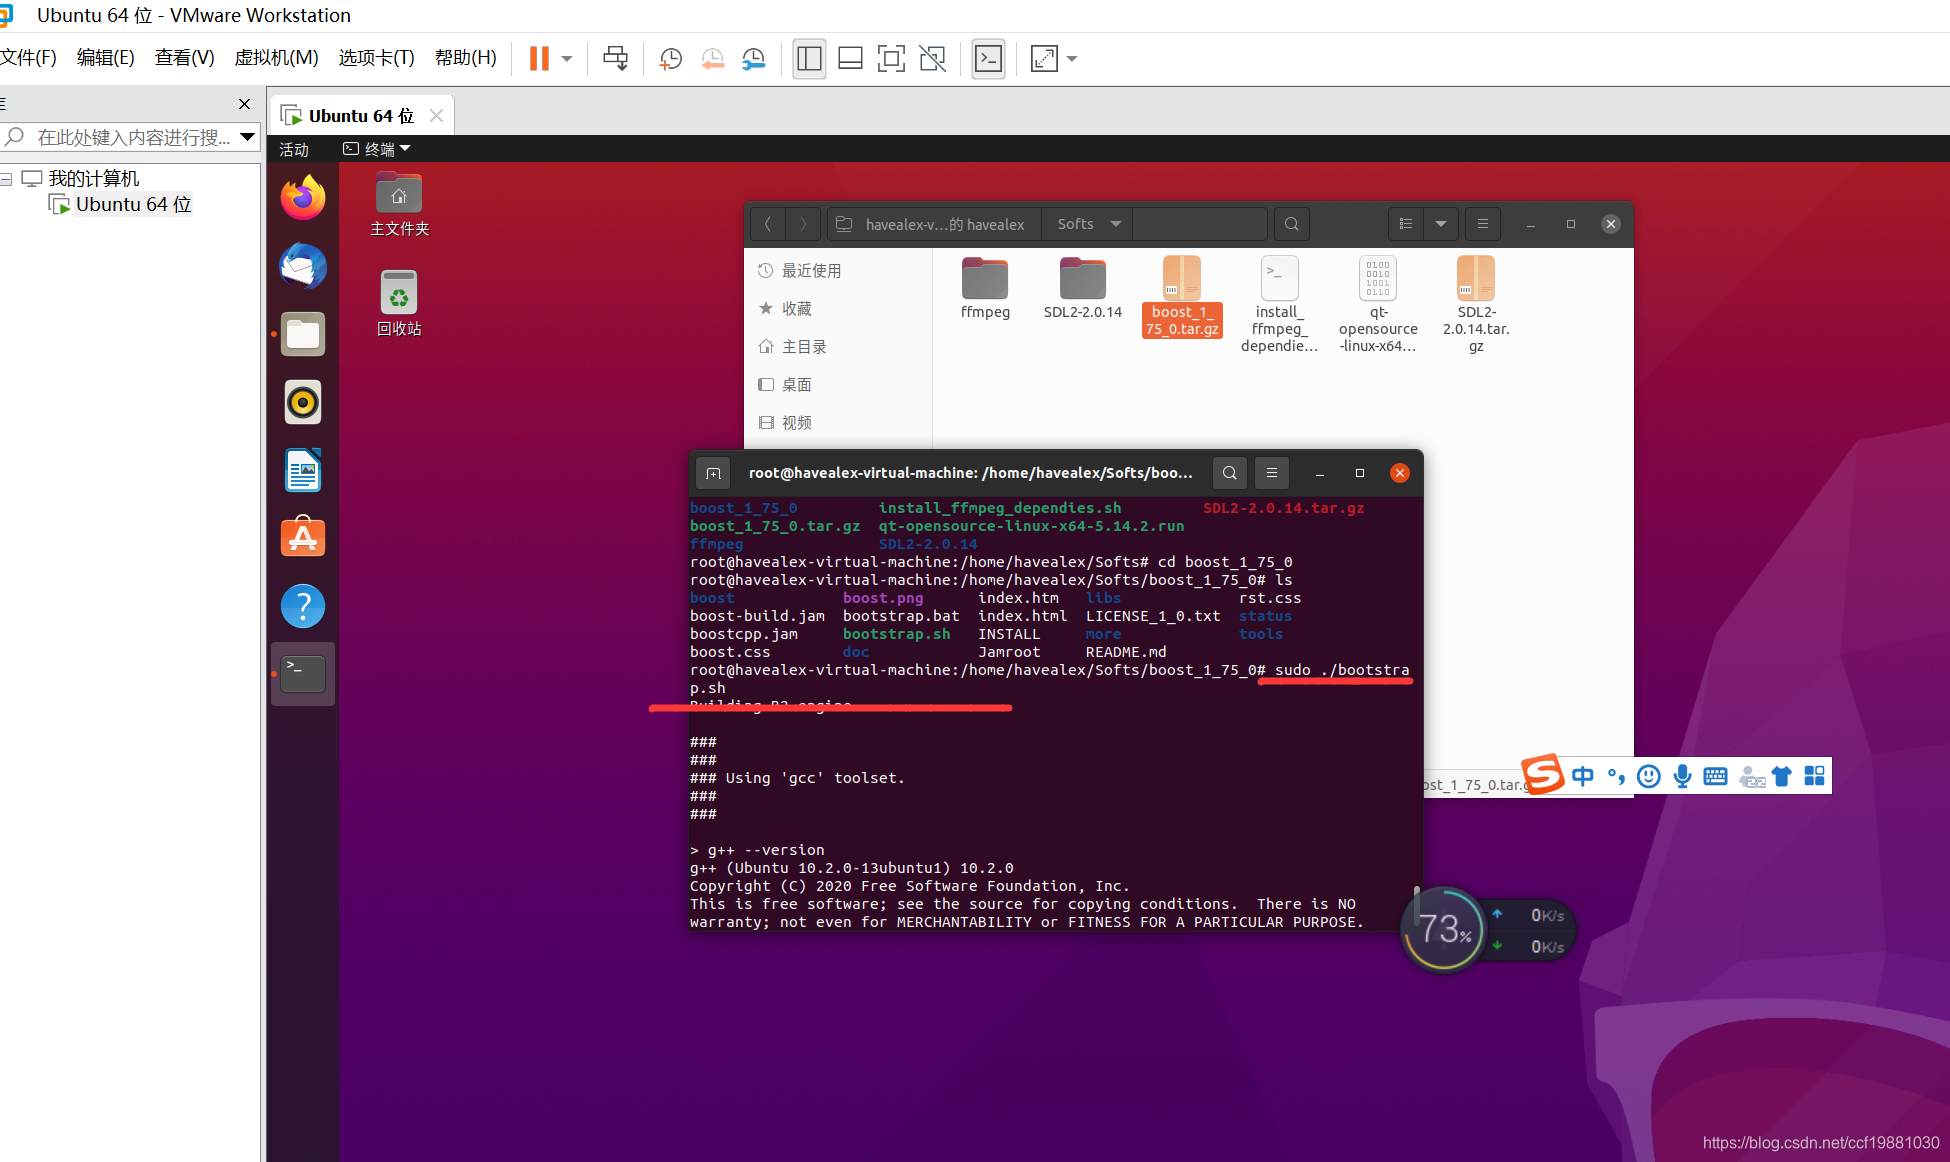Open Sogou emoji picker
This screenshot has width=1950, height=1162.
pos(1649,776)
